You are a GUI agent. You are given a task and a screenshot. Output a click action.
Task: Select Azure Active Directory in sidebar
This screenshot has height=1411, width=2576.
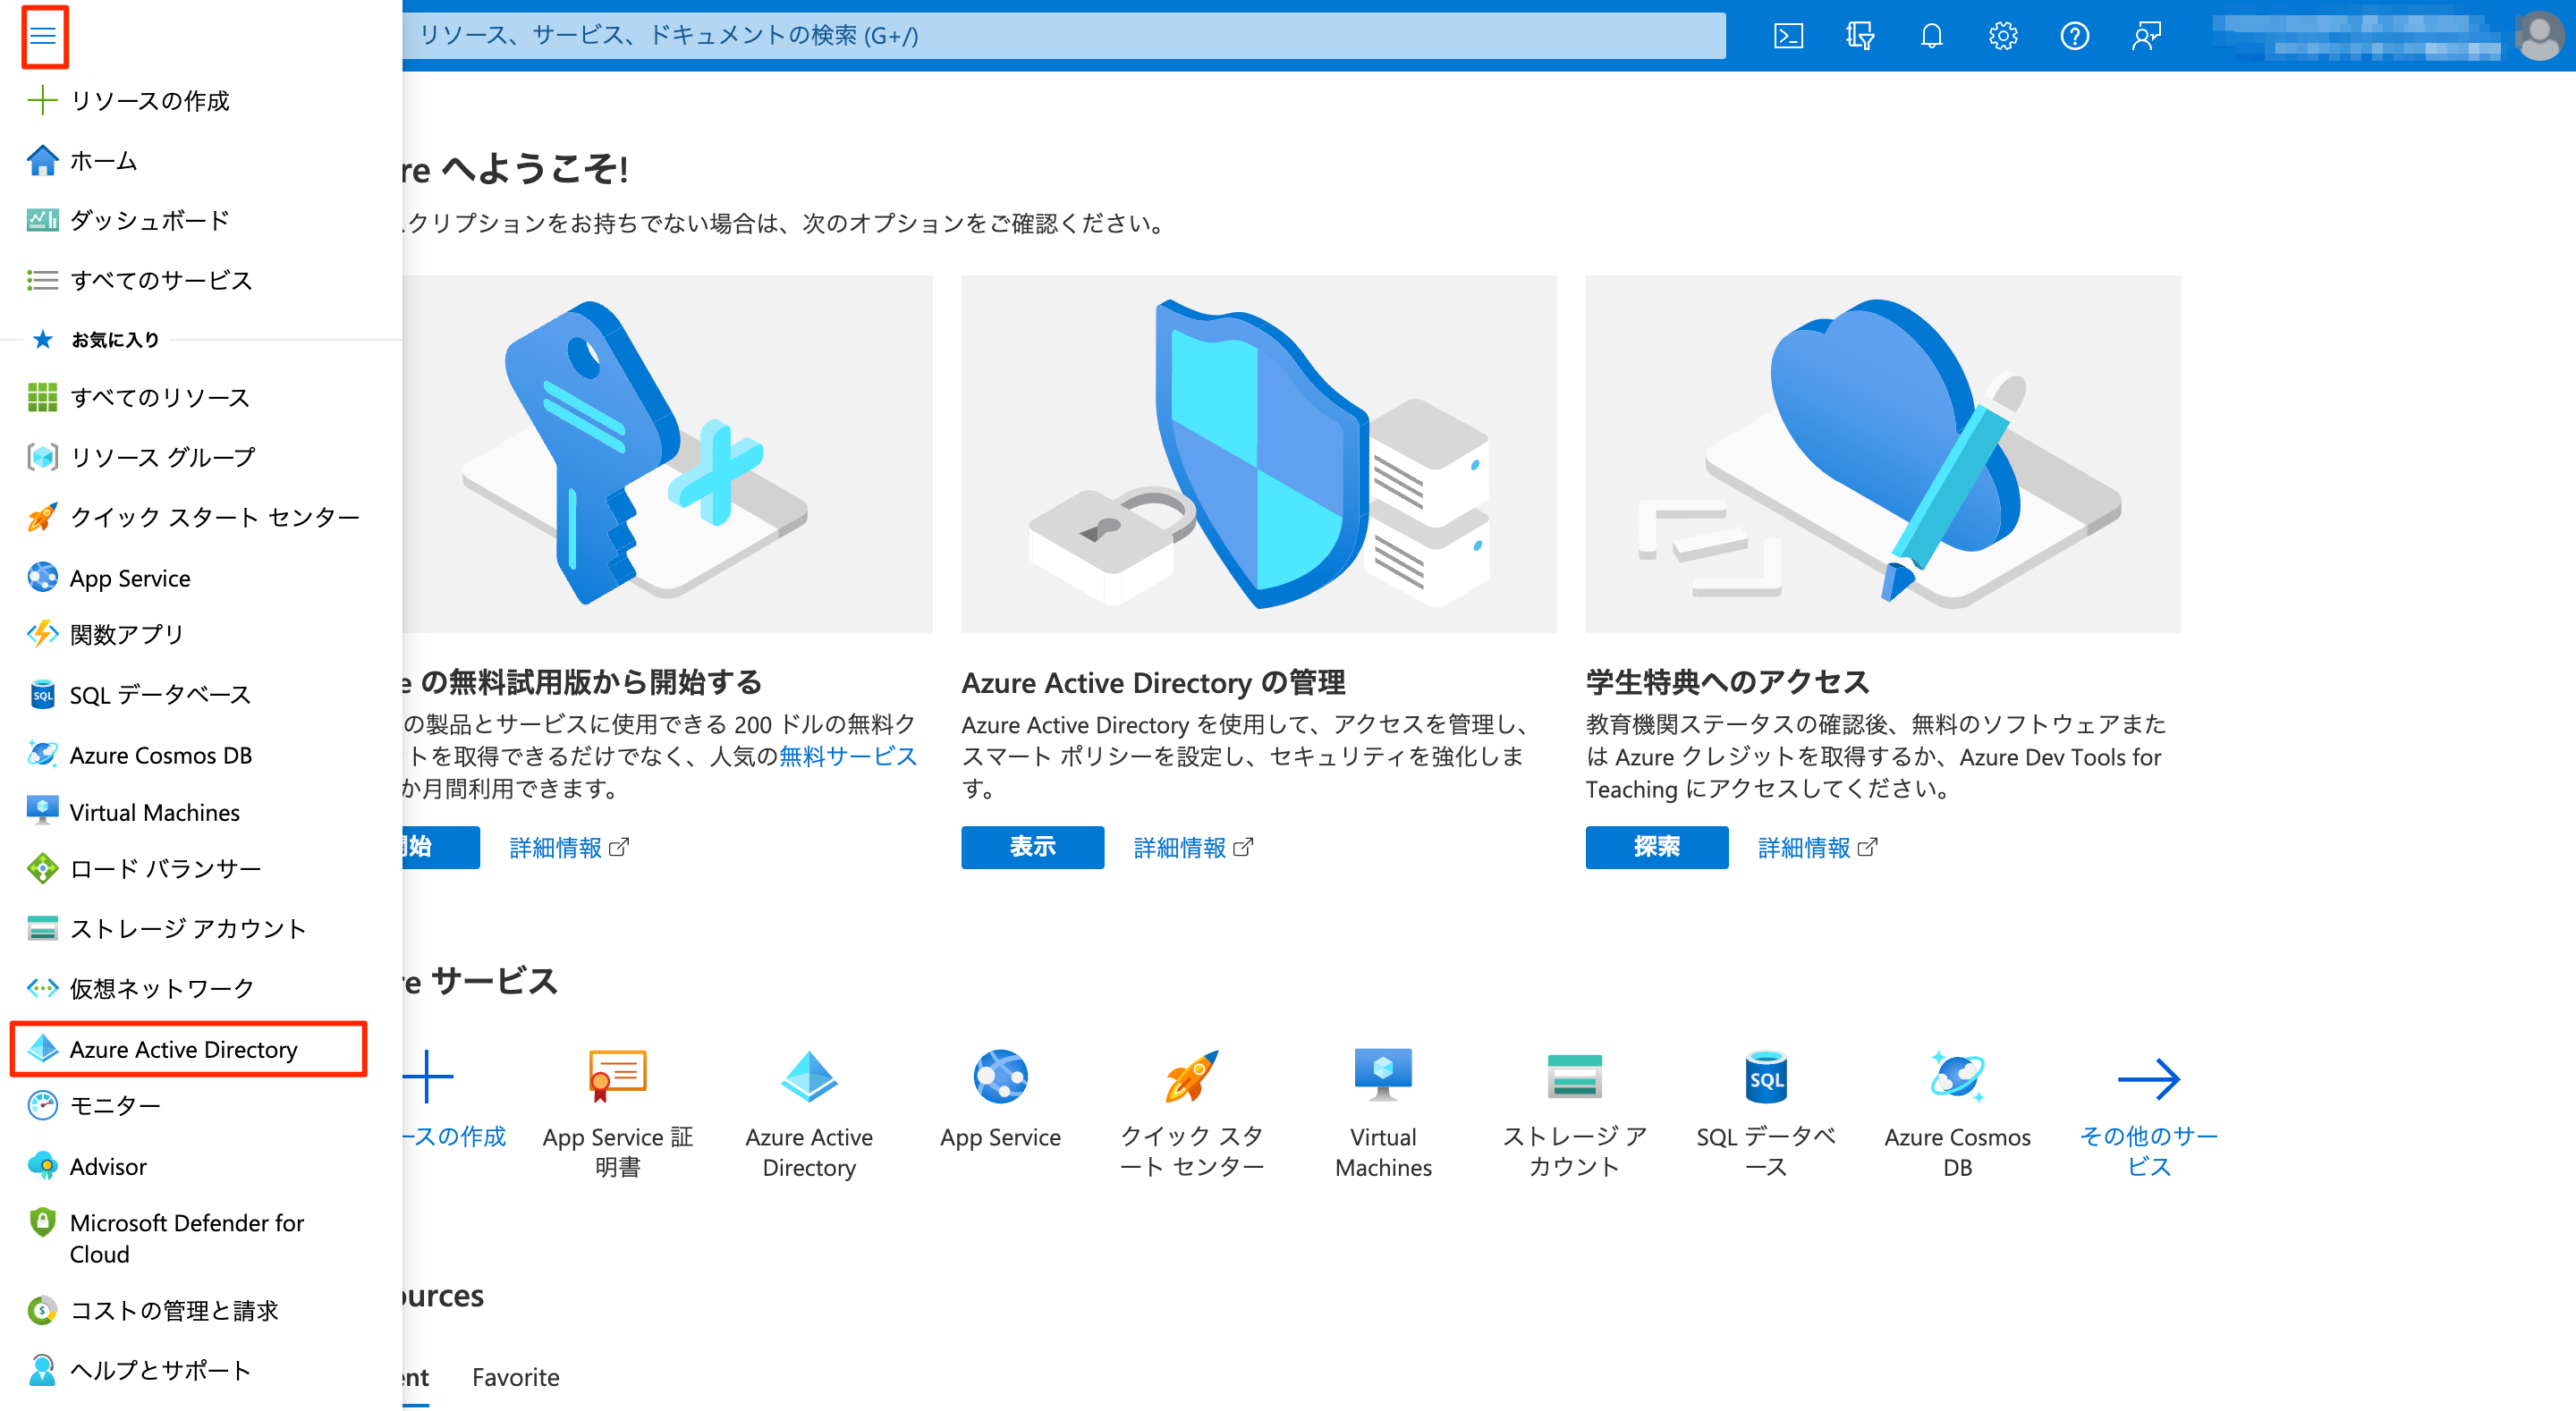[x=183, y=1049]
